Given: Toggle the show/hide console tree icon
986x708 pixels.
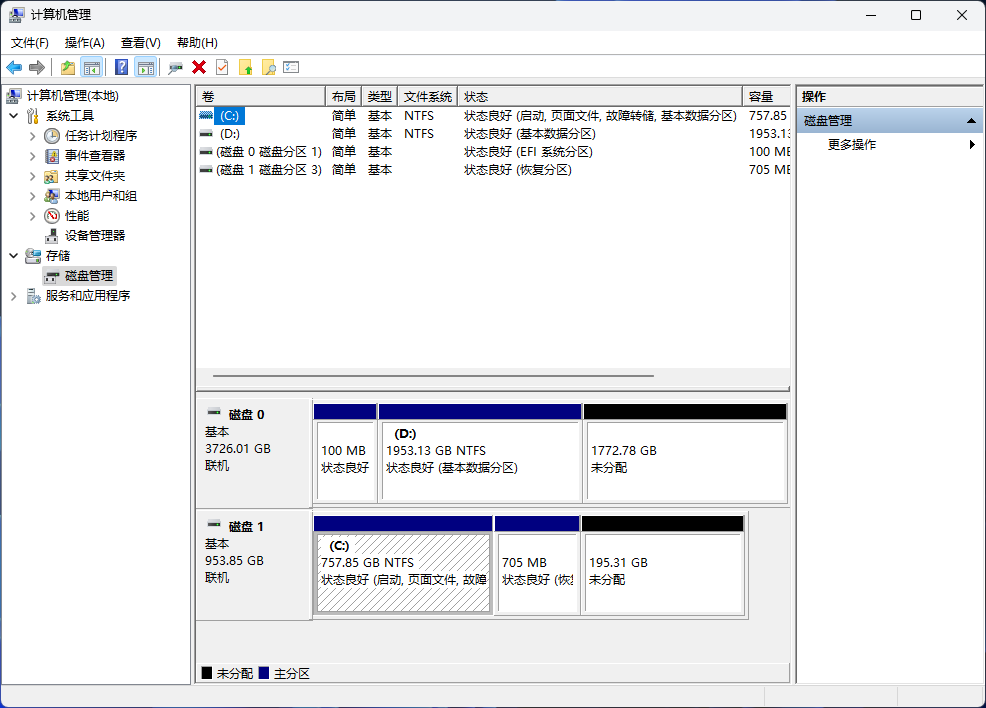Looking at the screenshot, I should coord(92,67).
